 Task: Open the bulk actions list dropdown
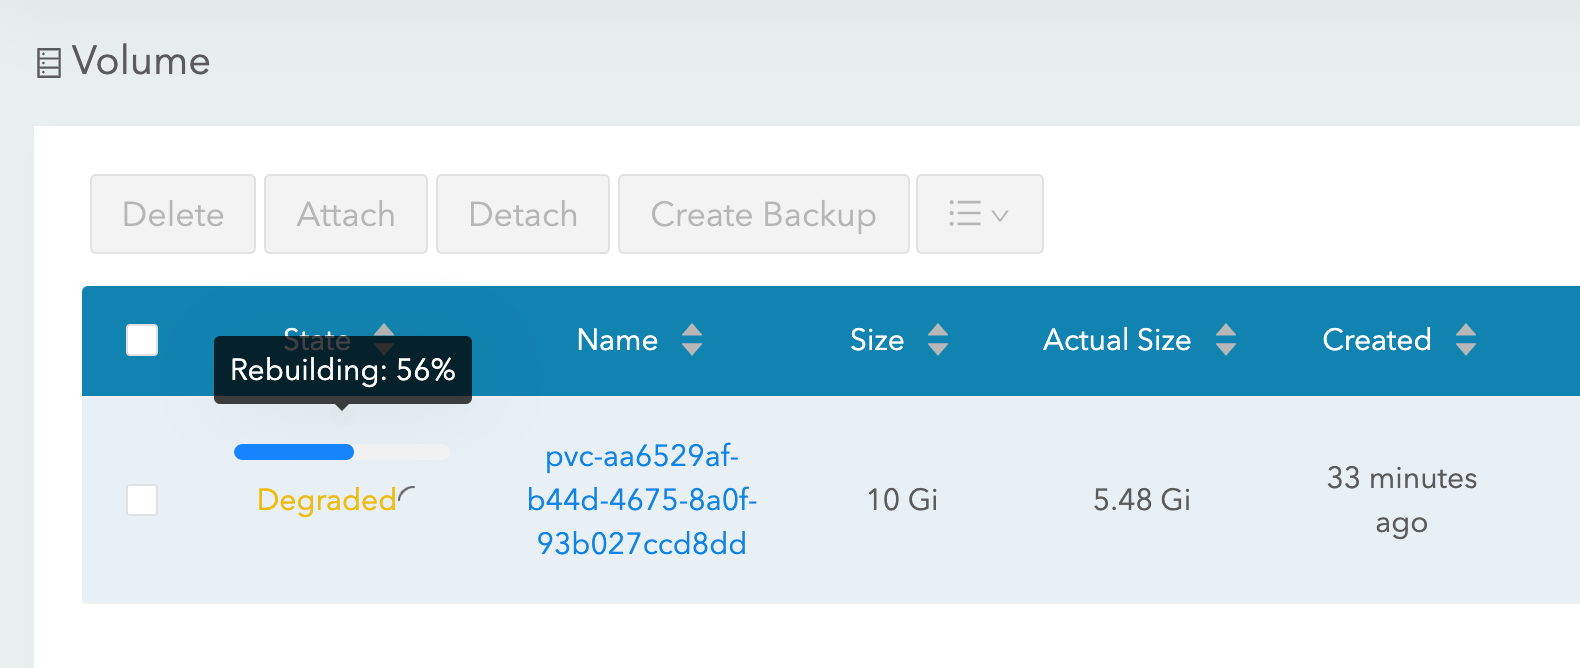979,214
